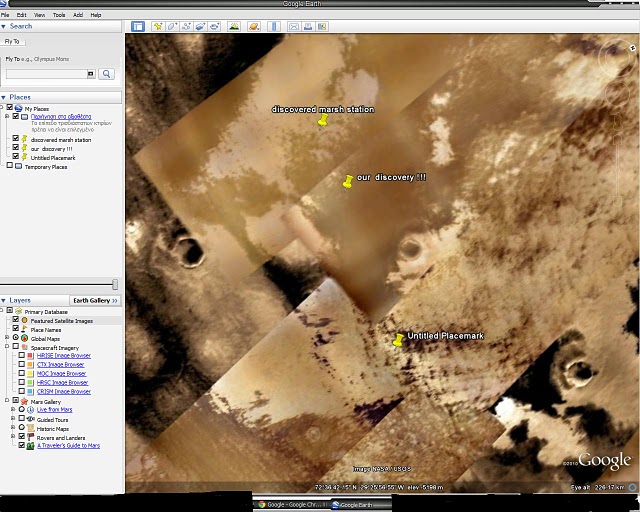The image size is (640, 512).
Task: Click the 'our discovery !!!' map pushpin
Action: point(348,182)
